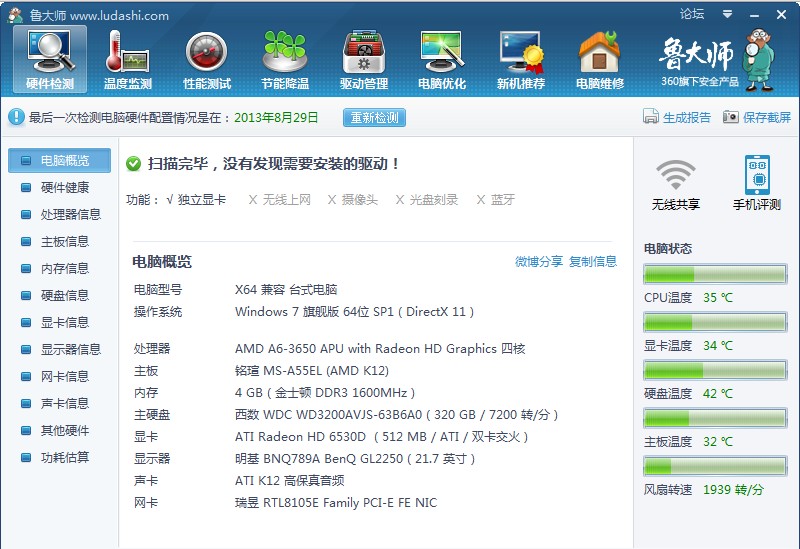
Task: Click the 重新检测 rescan button
Action: (x=374, y=118)
